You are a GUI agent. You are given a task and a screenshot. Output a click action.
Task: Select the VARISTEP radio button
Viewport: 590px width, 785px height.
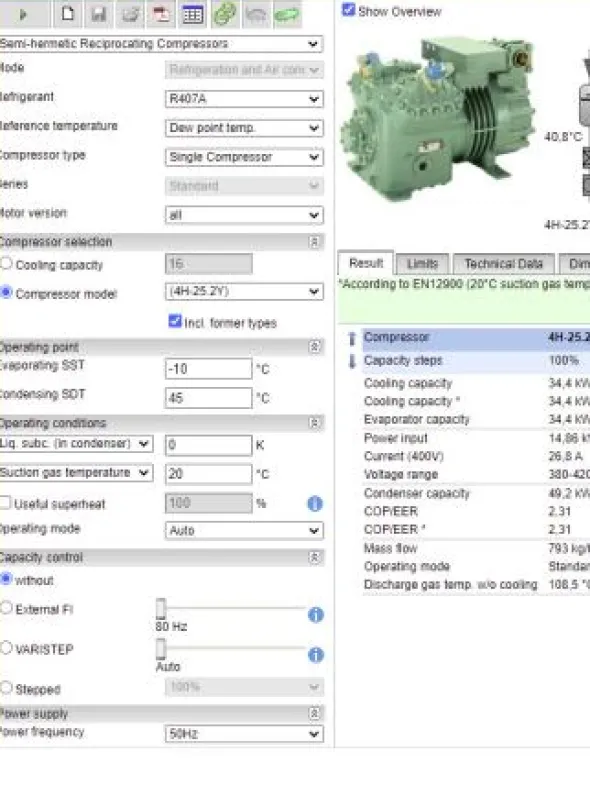click(6, 648)
